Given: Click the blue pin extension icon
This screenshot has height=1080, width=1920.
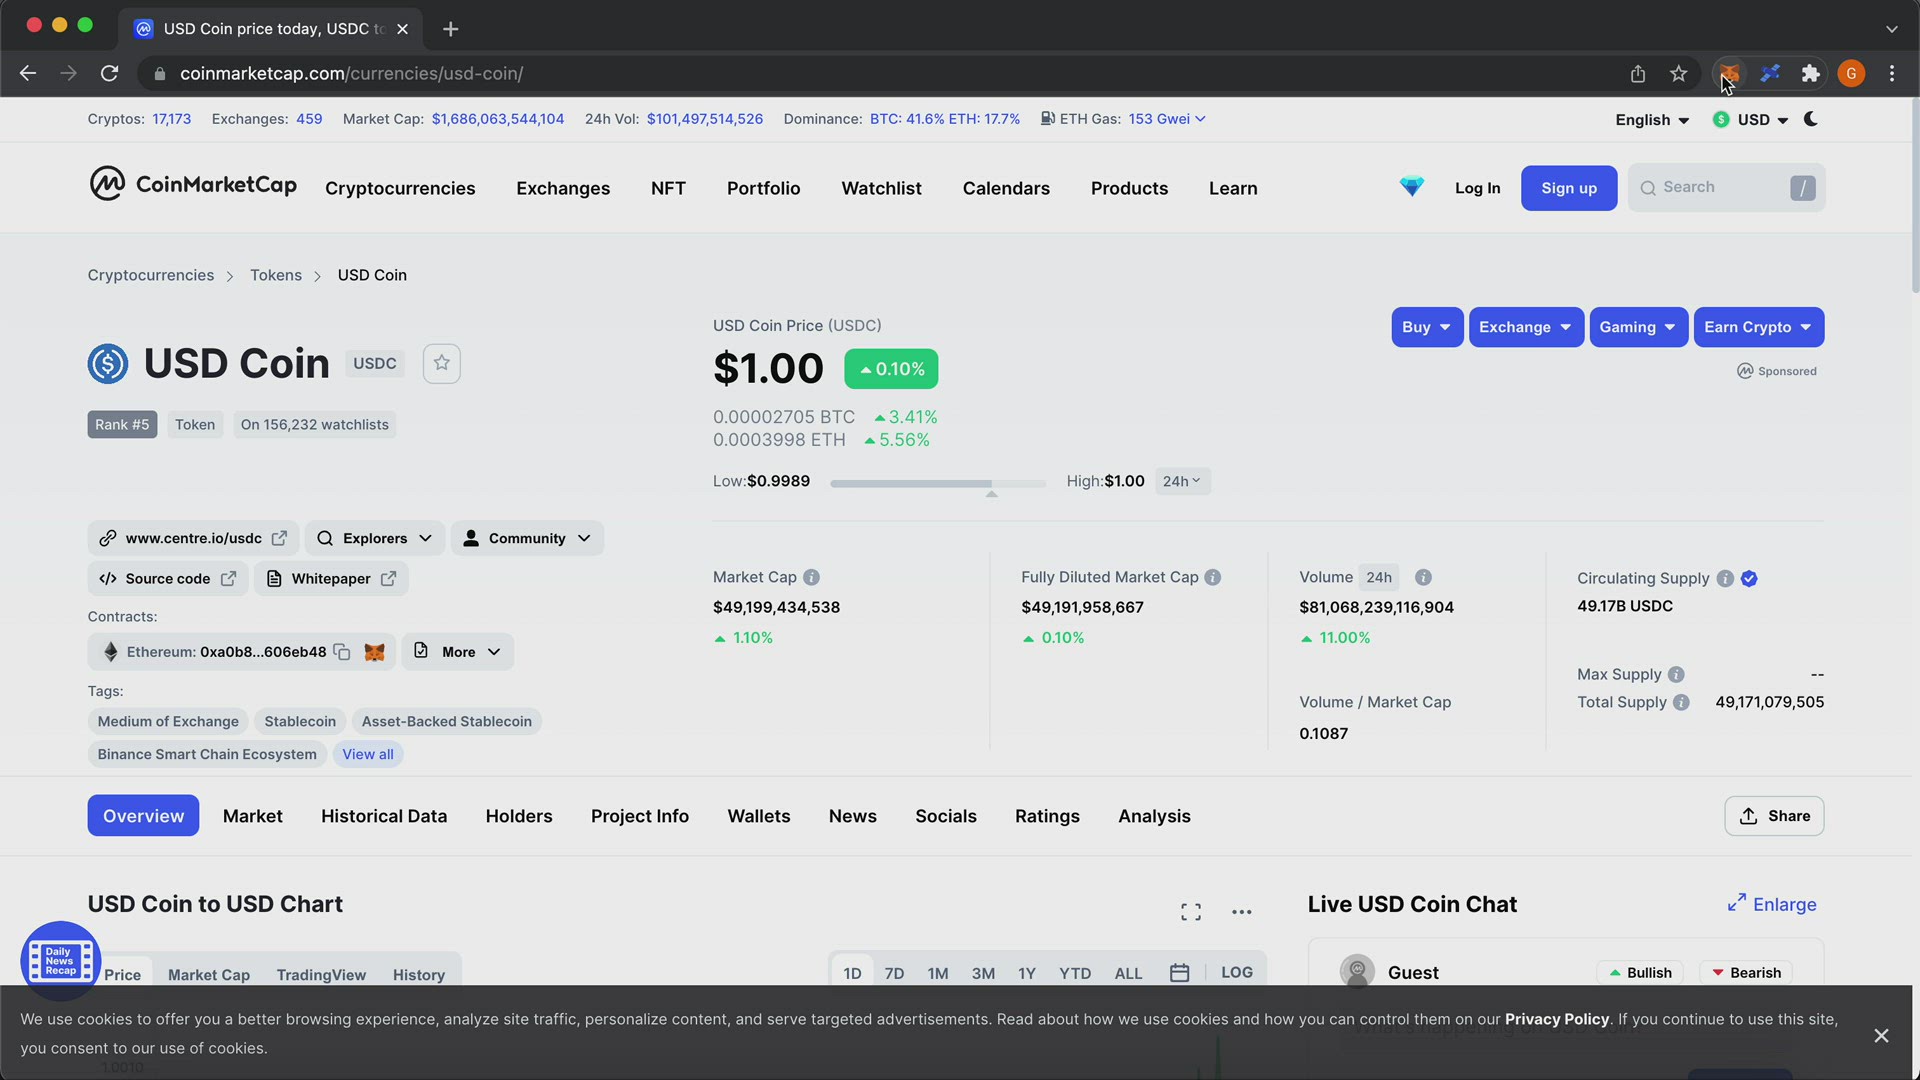Looking at the screenshot, I should [1770, 73].
